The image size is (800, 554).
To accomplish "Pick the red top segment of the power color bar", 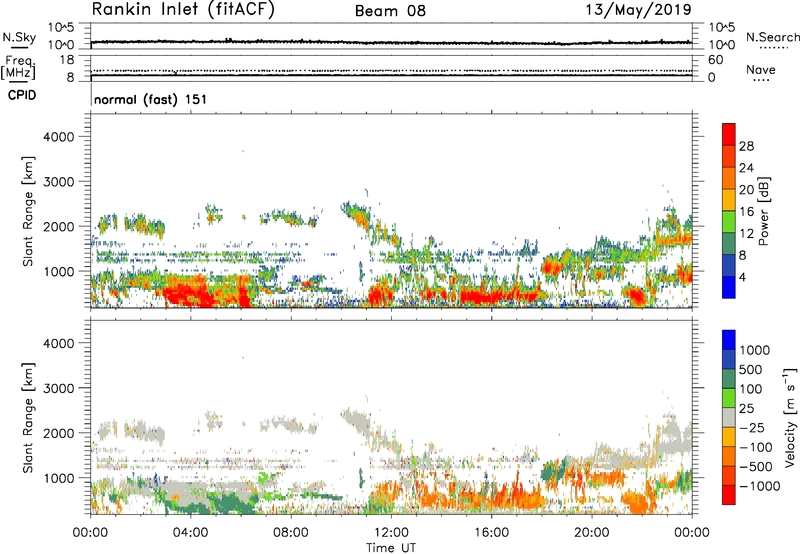I will [x=729, y=134].
